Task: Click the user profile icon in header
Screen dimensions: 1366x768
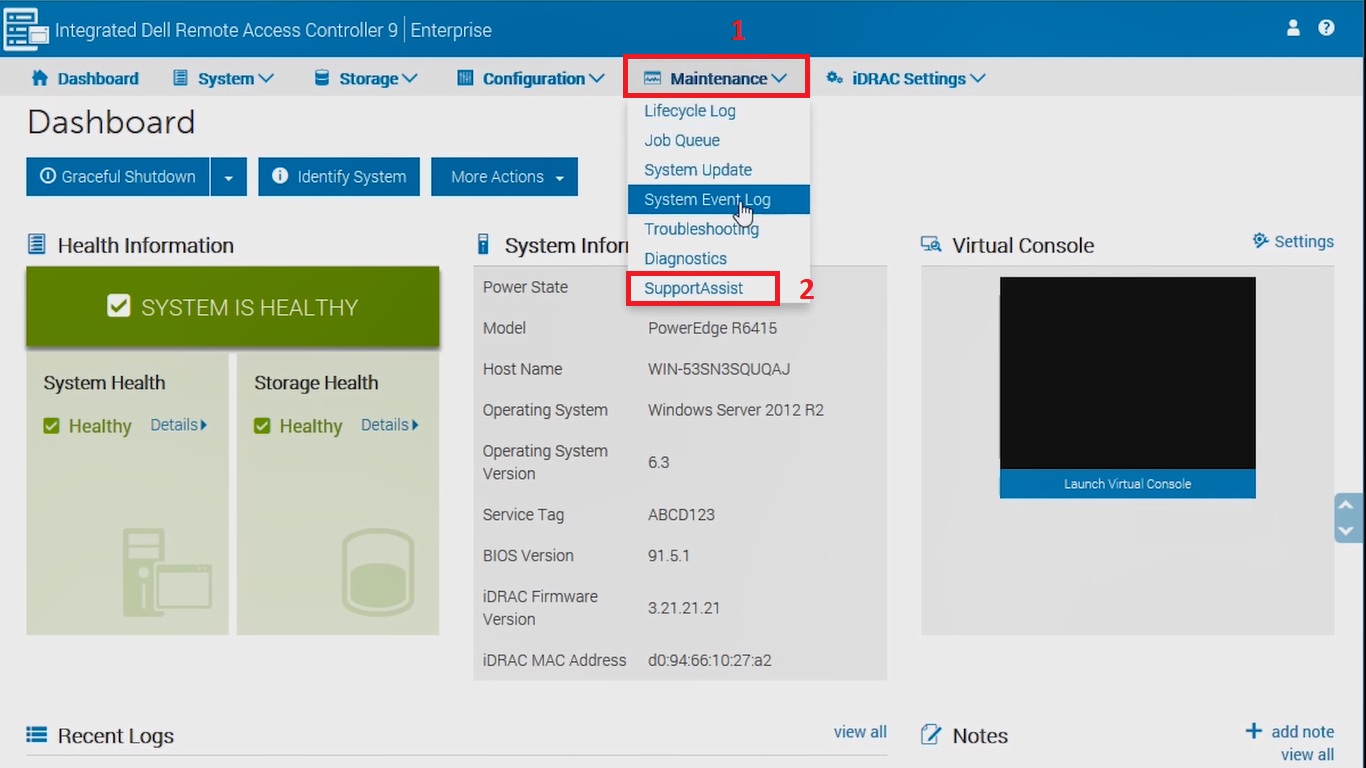Action: tap(1293, 28)
